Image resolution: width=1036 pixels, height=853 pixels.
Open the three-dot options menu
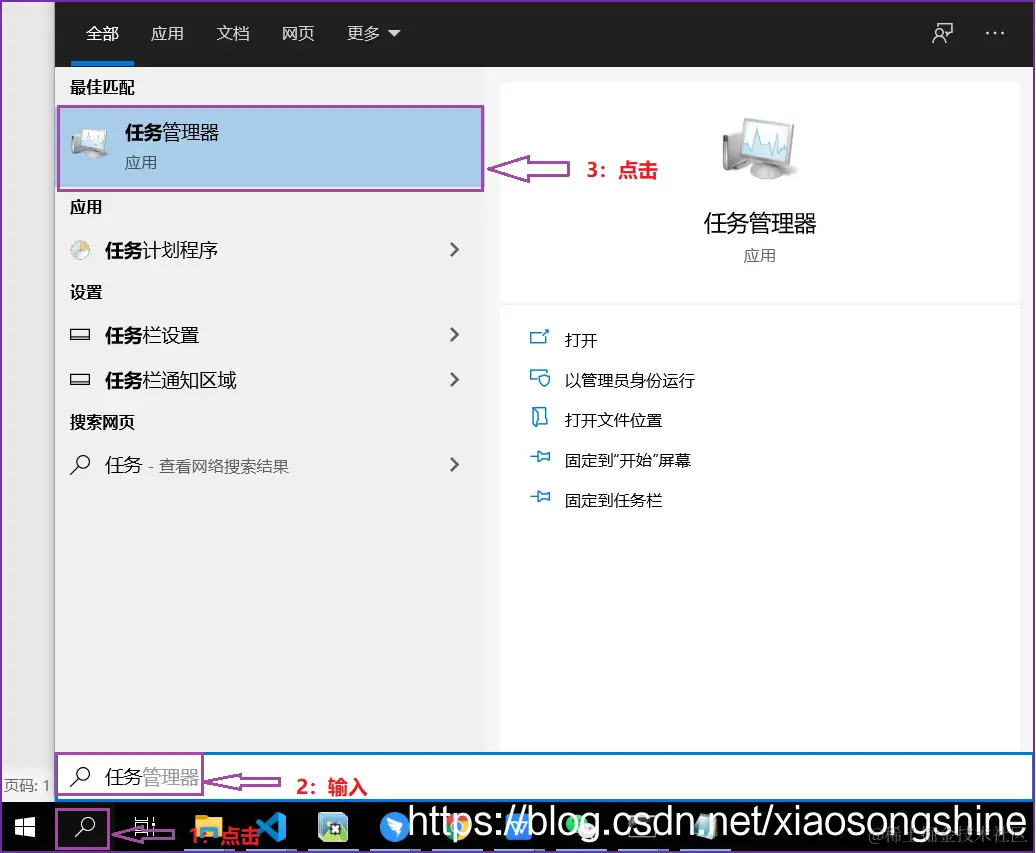(x=994, y=33)
